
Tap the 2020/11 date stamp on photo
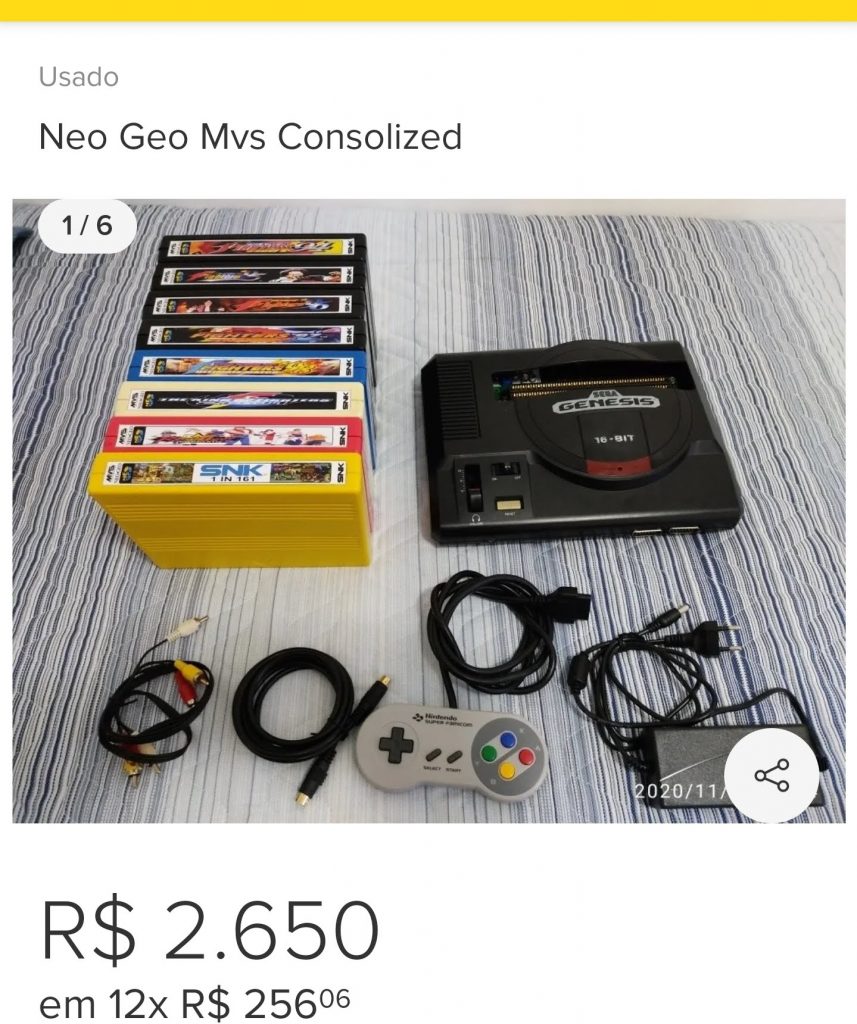pos(681,791)
